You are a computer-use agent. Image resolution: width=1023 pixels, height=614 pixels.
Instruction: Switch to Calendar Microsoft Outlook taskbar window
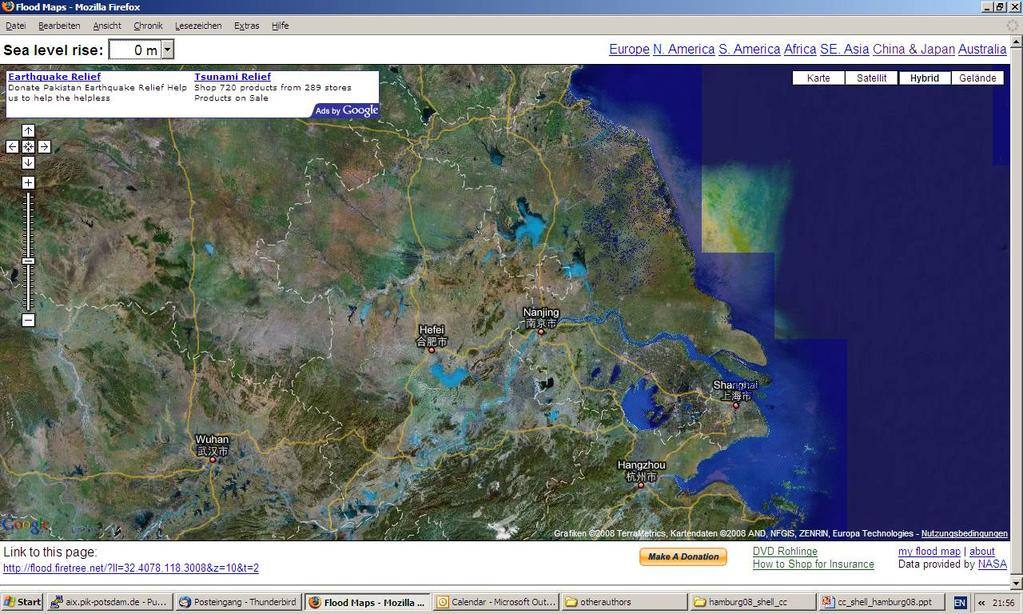496,602
